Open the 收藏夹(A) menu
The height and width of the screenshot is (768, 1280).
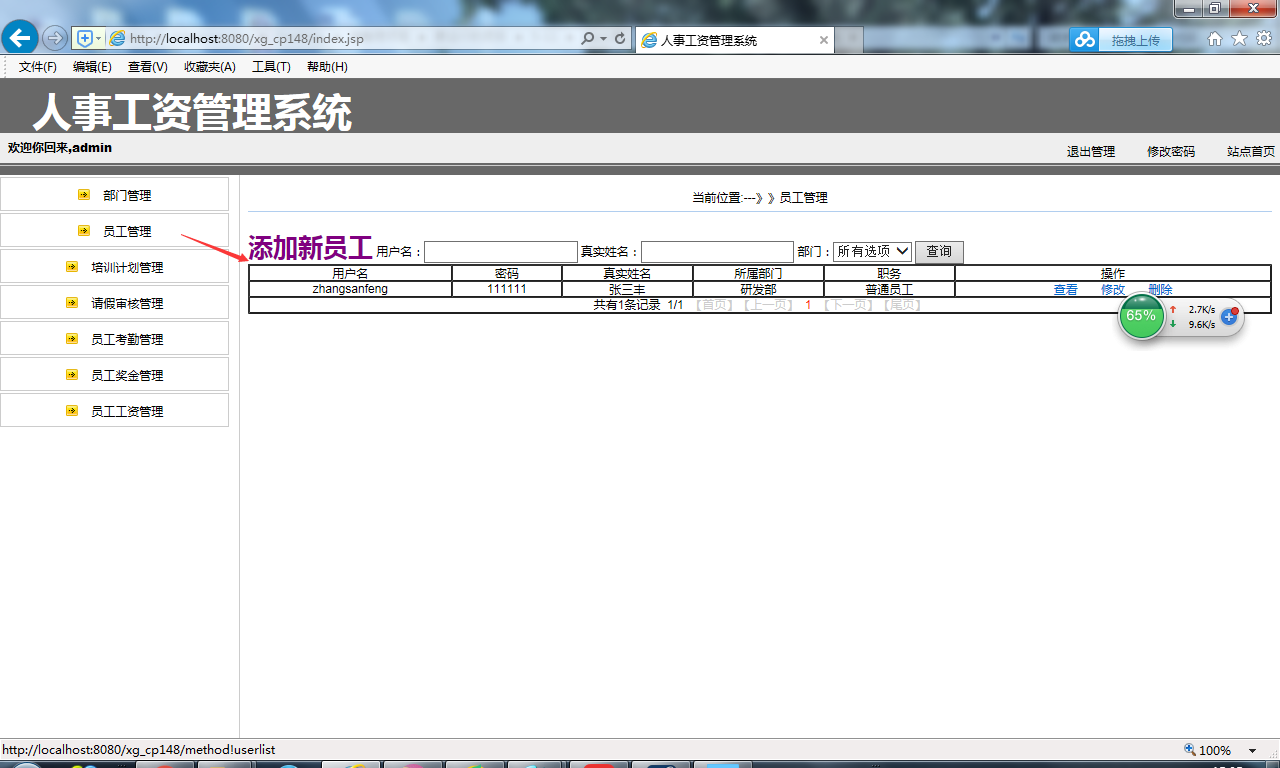click(x=210, y=67)
